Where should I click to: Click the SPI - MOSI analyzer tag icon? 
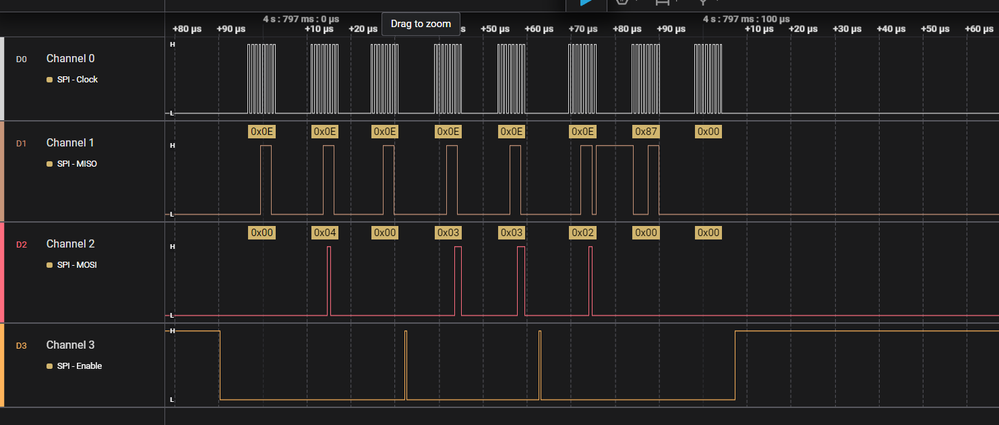(49, 265)
